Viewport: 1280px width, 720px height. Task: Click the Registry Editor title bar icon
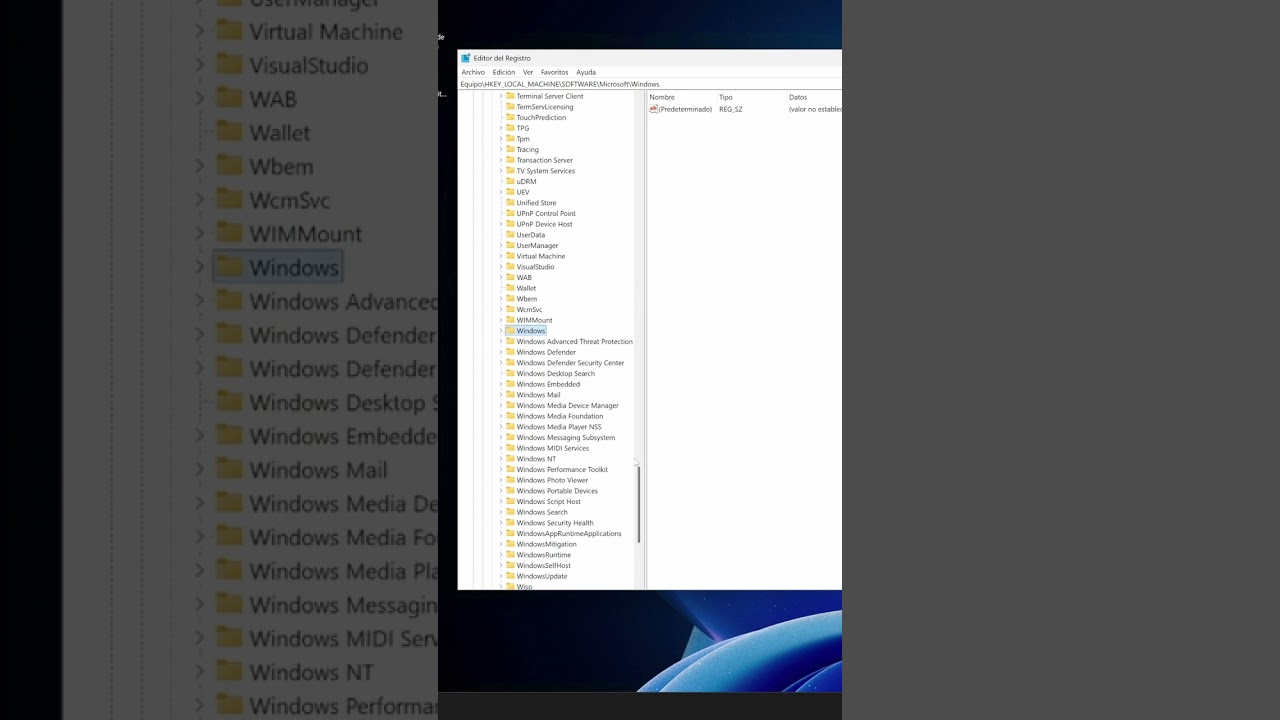click(466, 58)
